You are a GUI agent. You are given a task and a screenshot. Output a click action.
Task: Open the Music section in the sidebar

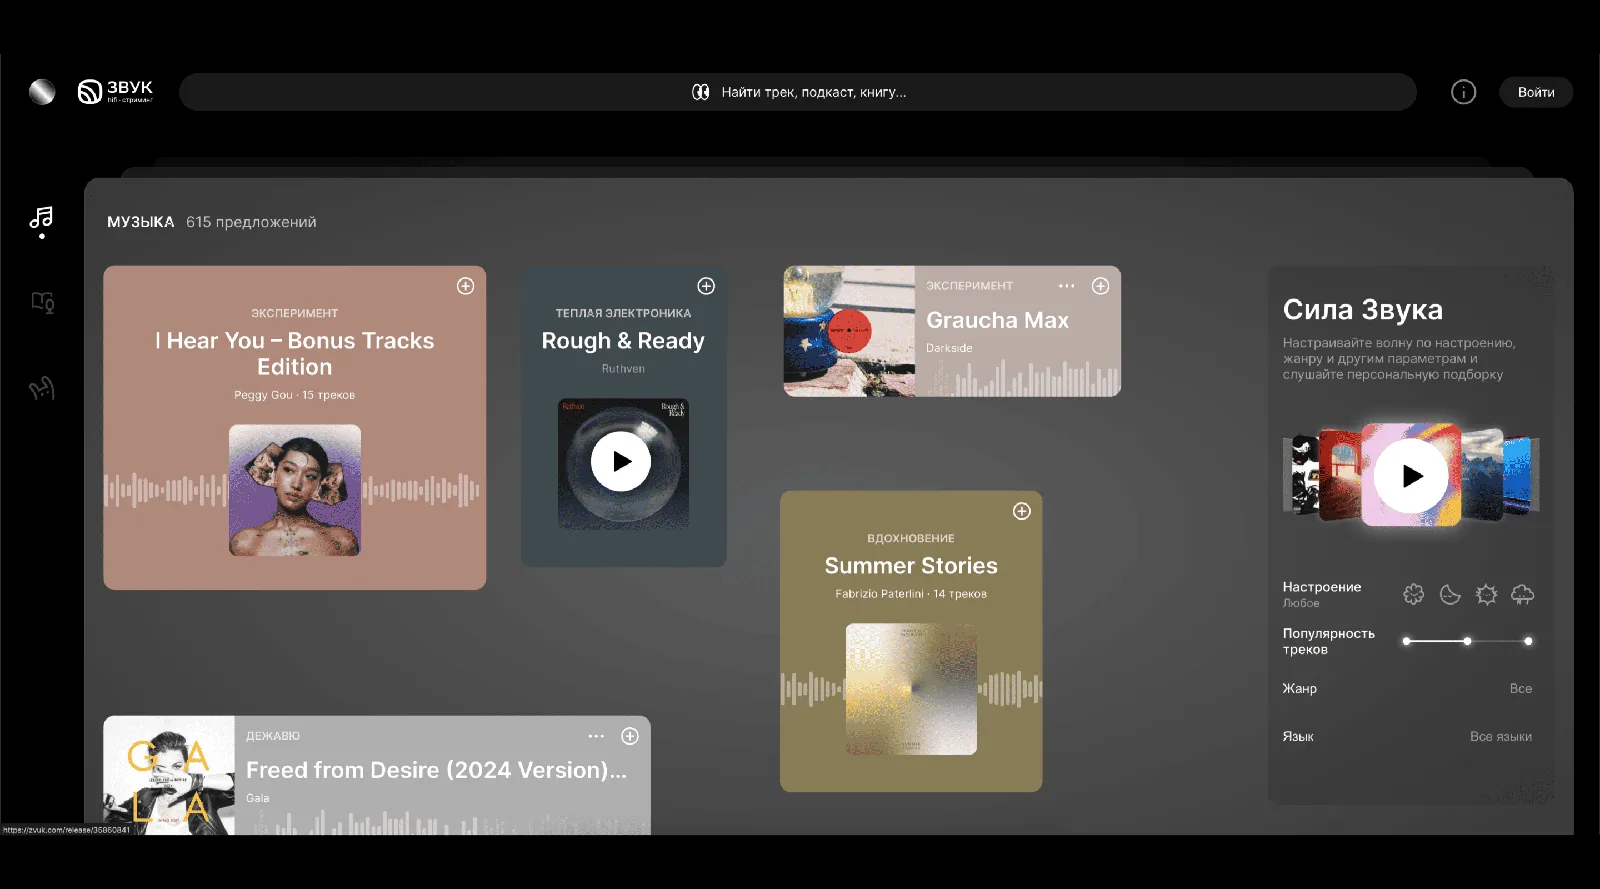pyautogui.click(x=41, y=218)
